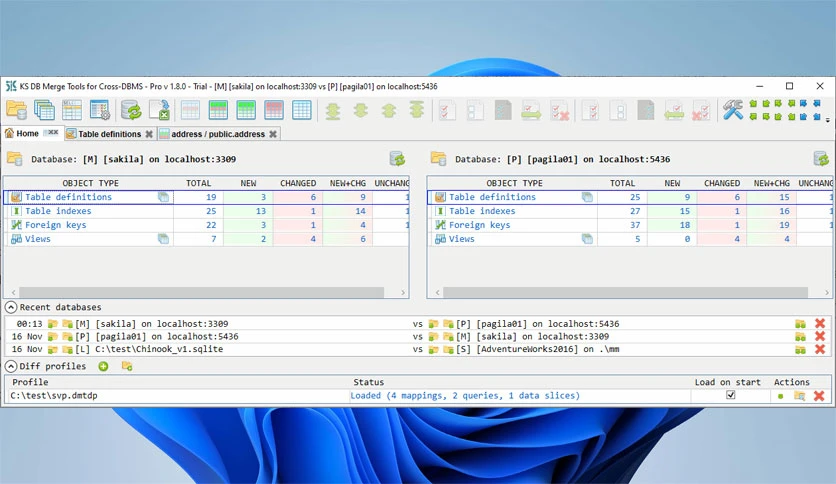Click the folder action icon for svp.dmtdp profile
The image size is (836, 484).
799,396
